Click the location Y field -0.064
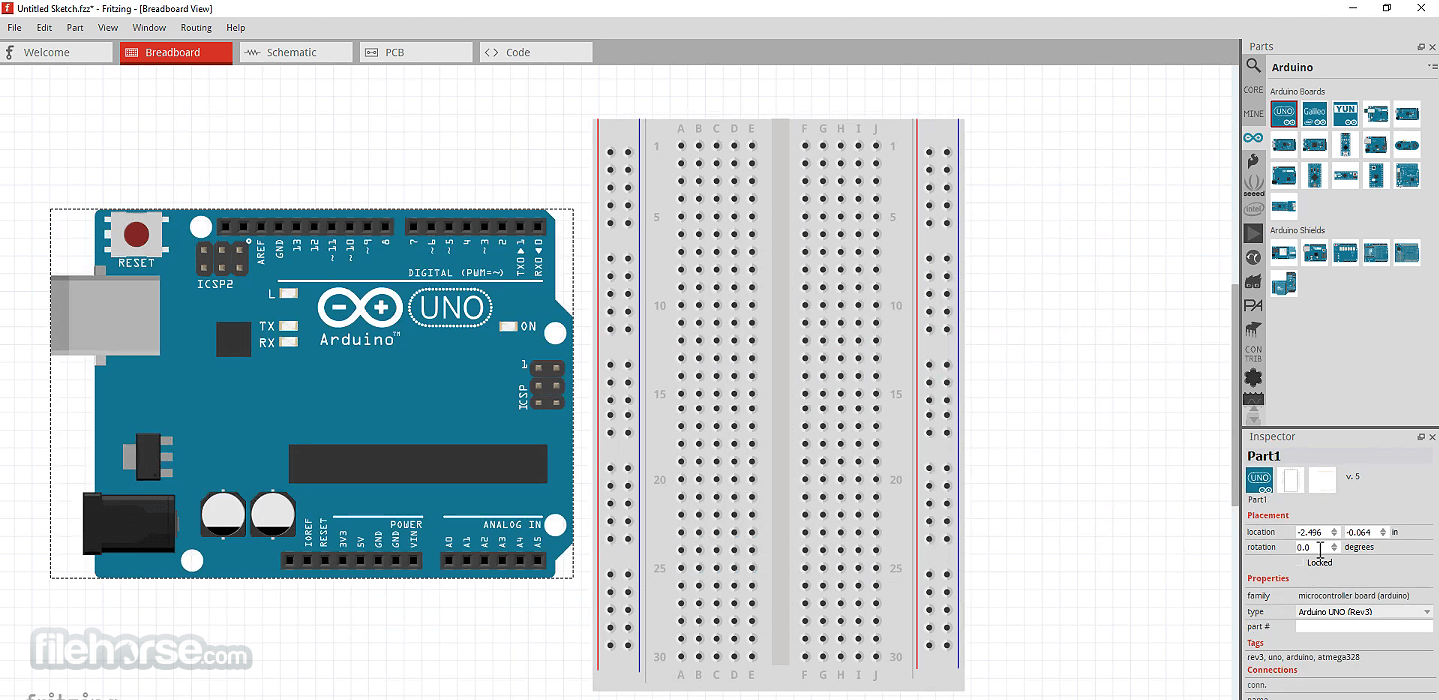1439x700 pixels. coord(1362,532)
